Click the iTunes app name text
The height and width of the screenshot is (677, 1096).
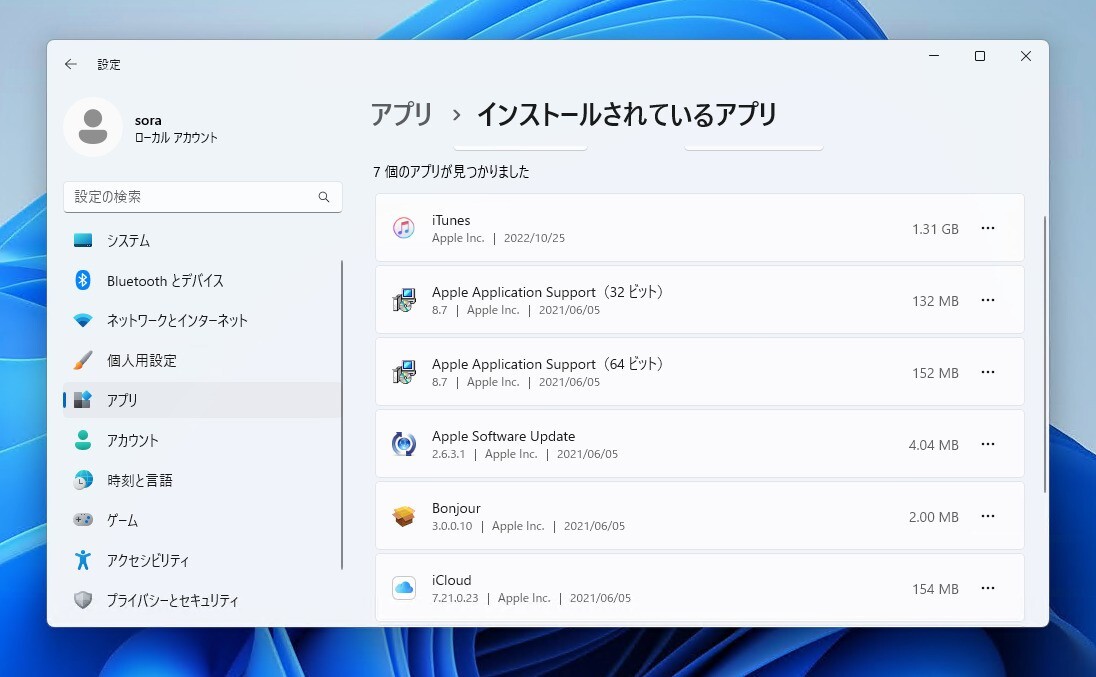click(x=451, y=220)
